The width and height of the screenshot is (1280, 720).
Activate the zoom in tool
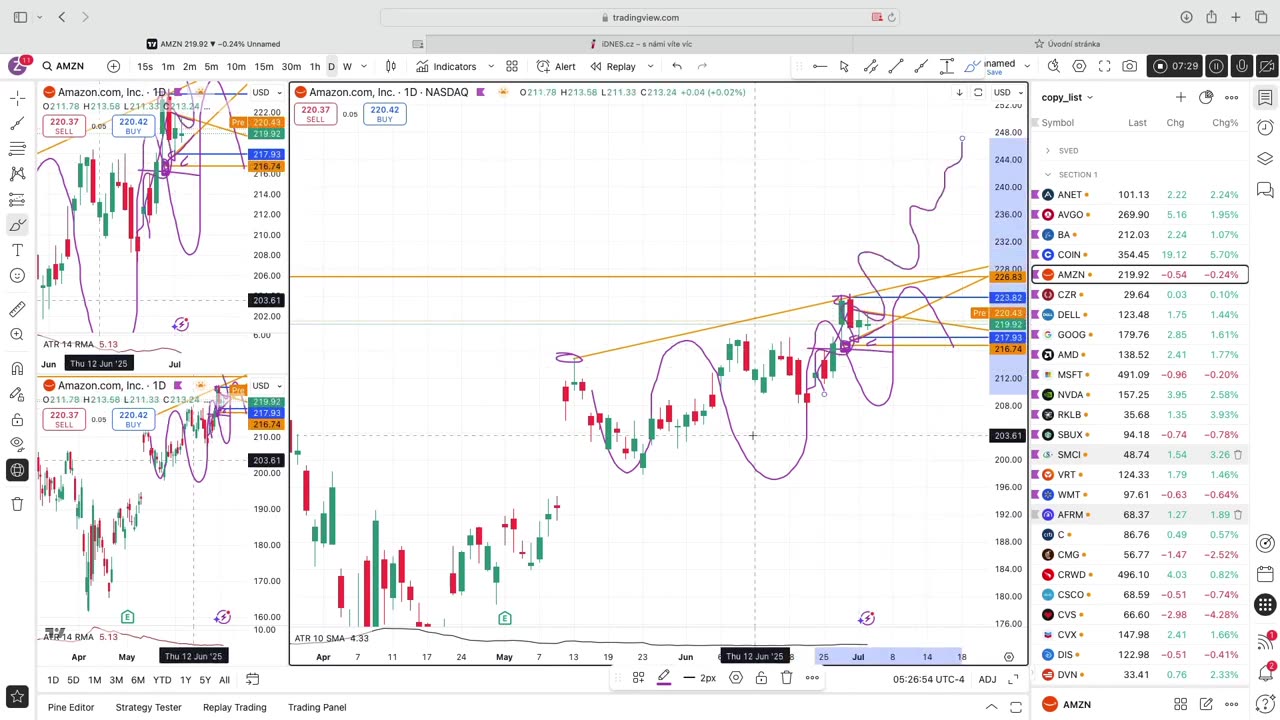click(x=17, y=334)
